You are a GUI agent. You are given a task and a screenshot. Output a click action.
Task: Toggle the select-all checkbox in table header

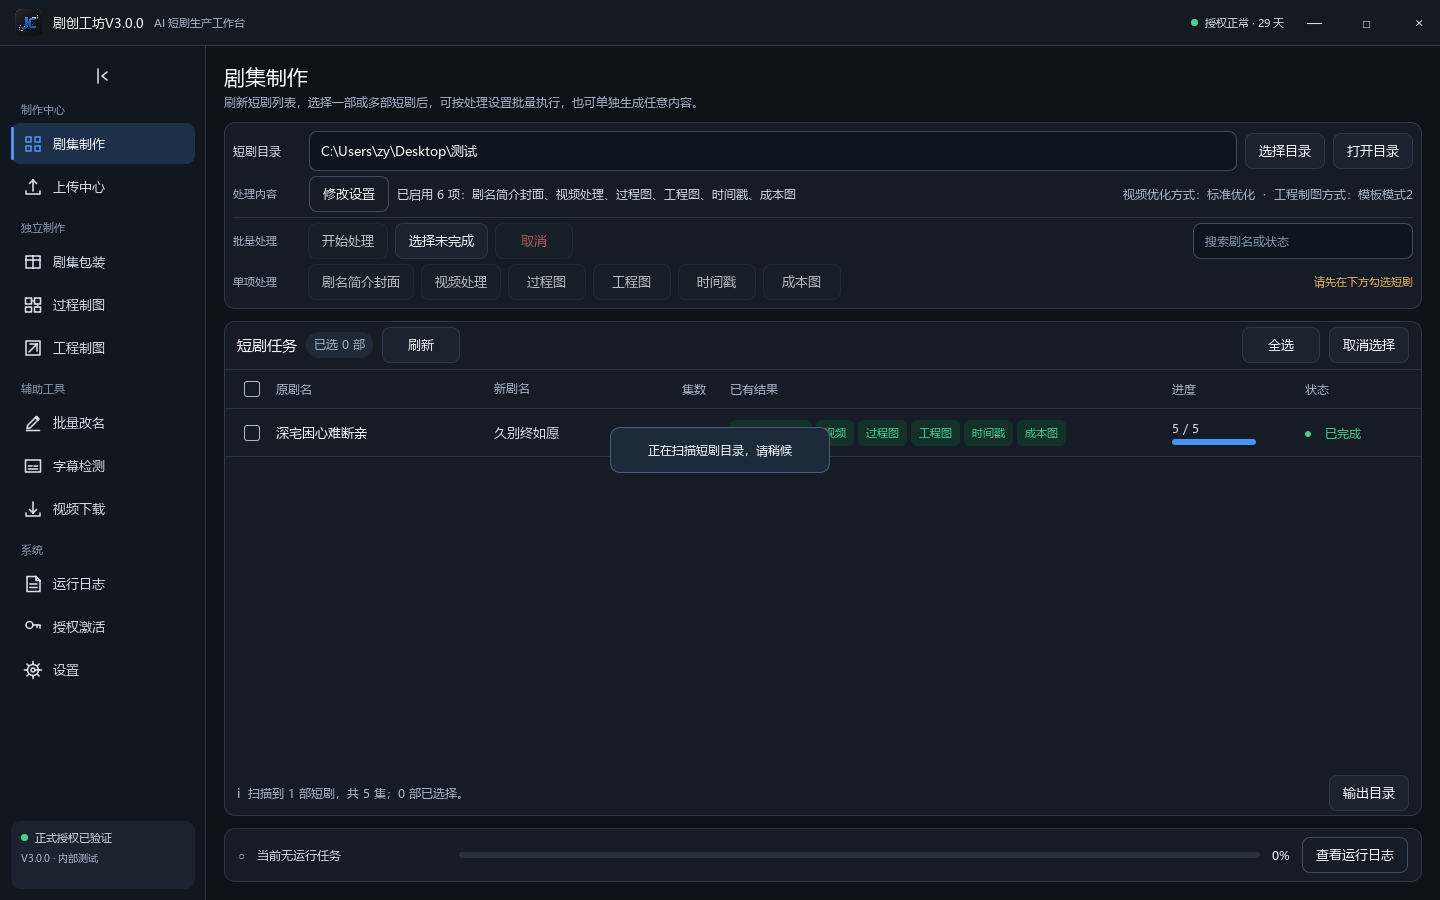click(x=252, y=389)
